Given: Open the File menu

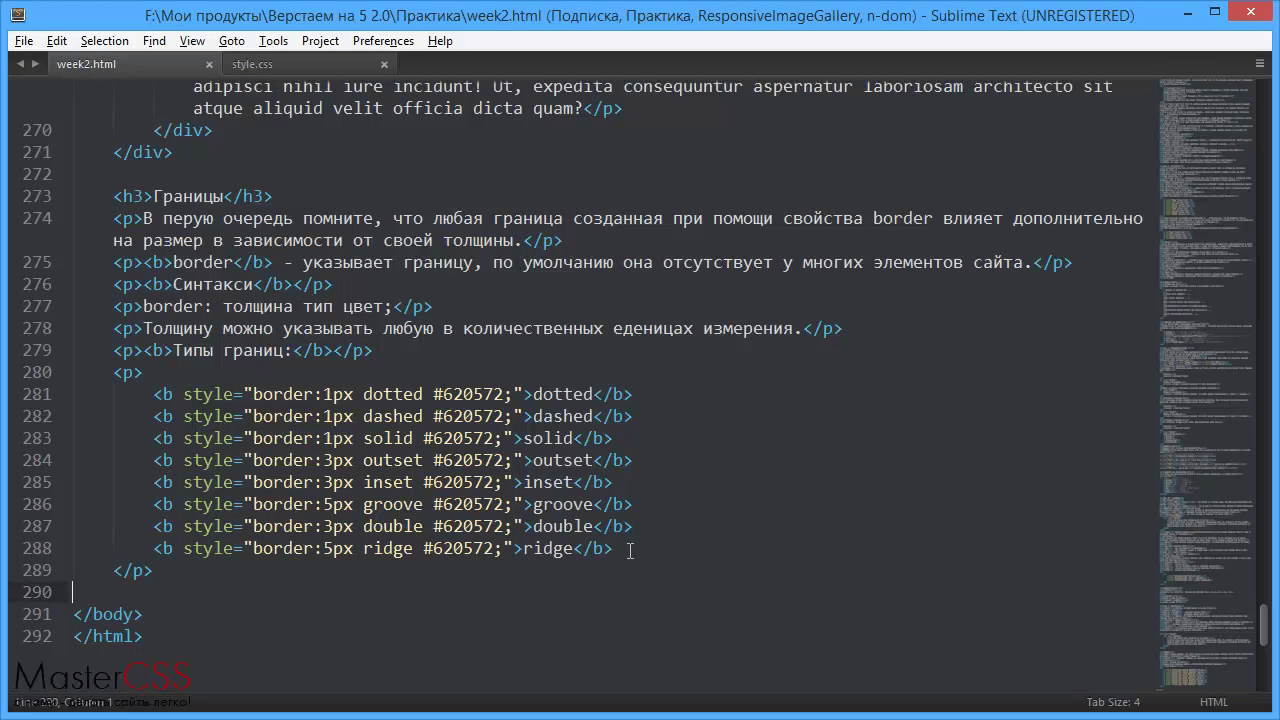Looking at the screenshot, I should point(24,41).
